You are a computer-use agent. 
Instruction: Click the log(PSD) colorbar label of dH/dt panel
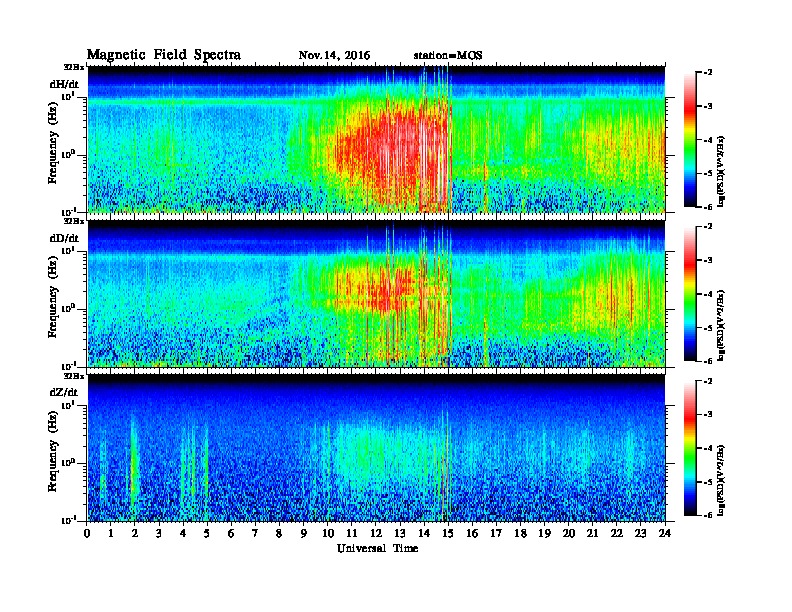tap(722, 171)
